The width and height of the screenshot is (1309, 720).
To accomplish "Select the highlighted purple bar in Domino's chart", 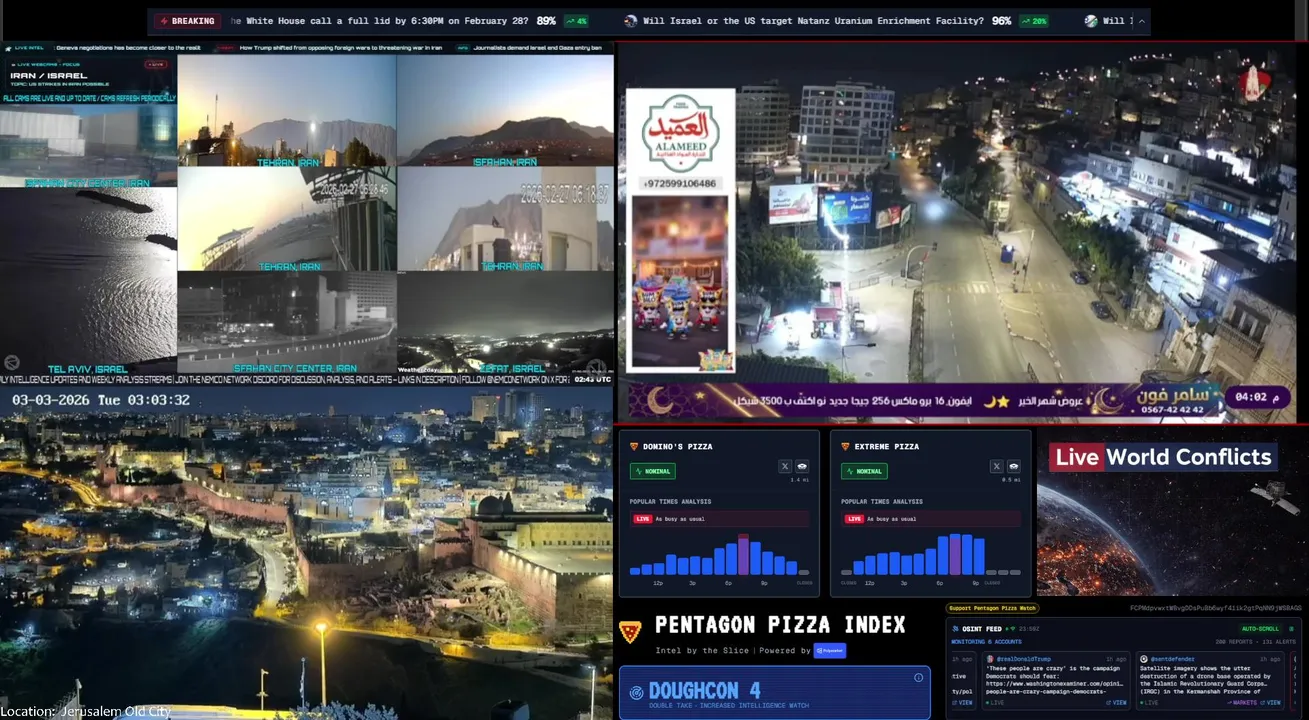I will click(x=743, y=555).
